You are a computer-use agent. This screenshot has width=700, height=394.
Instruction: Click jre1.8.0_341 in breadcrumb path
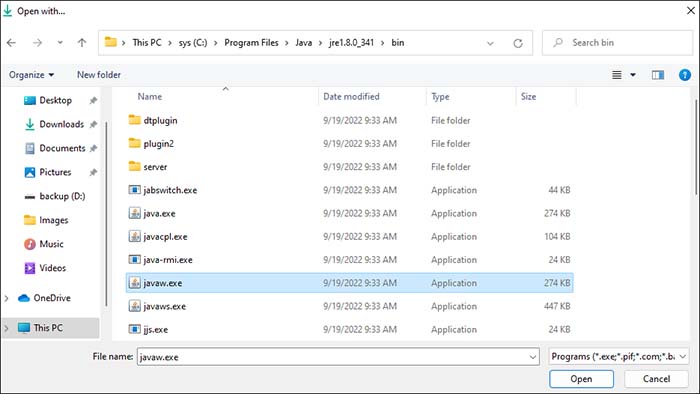pyautogui.click(x=351, y=43)
